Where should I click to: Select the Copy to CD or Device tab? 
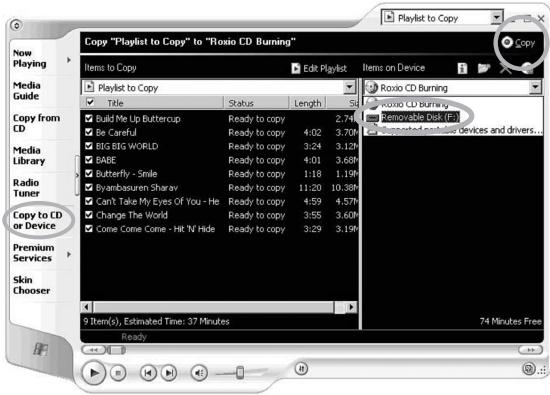pyautogui.click(x=38, y=220)
